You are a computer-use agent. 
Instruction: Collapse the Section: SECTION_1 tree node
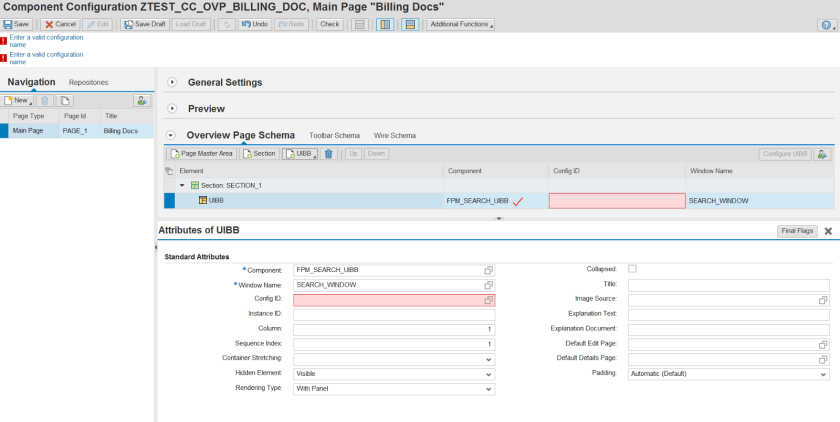tap(182, 186)
